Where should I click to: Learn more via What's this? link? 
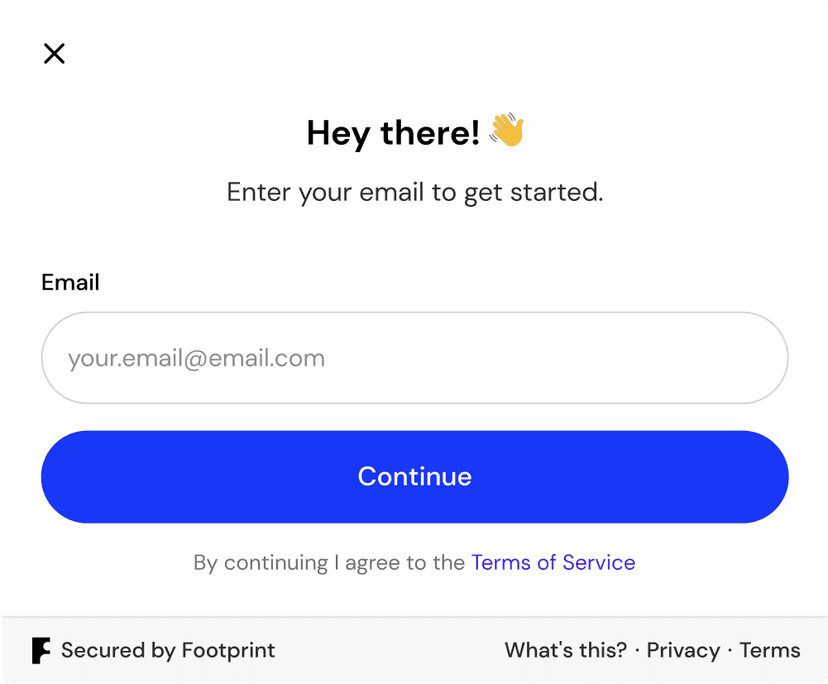566,650
